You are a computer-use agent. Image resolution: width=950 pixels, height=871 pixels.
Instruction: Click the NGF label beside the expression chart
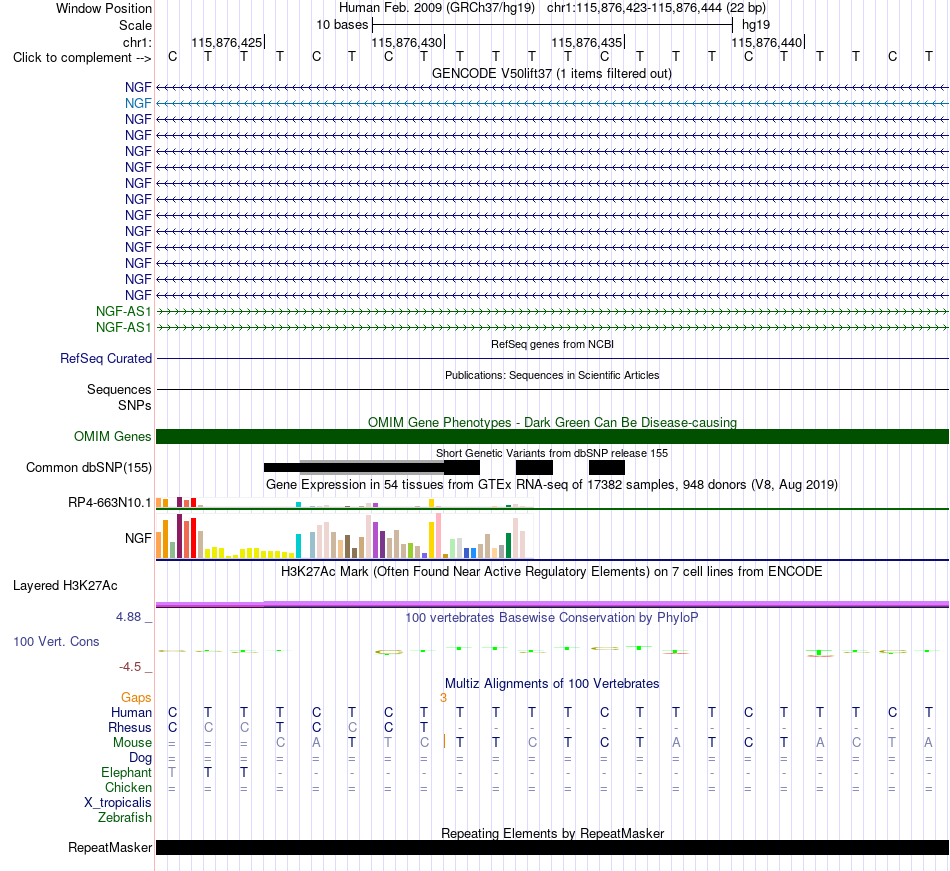point(138,538)
